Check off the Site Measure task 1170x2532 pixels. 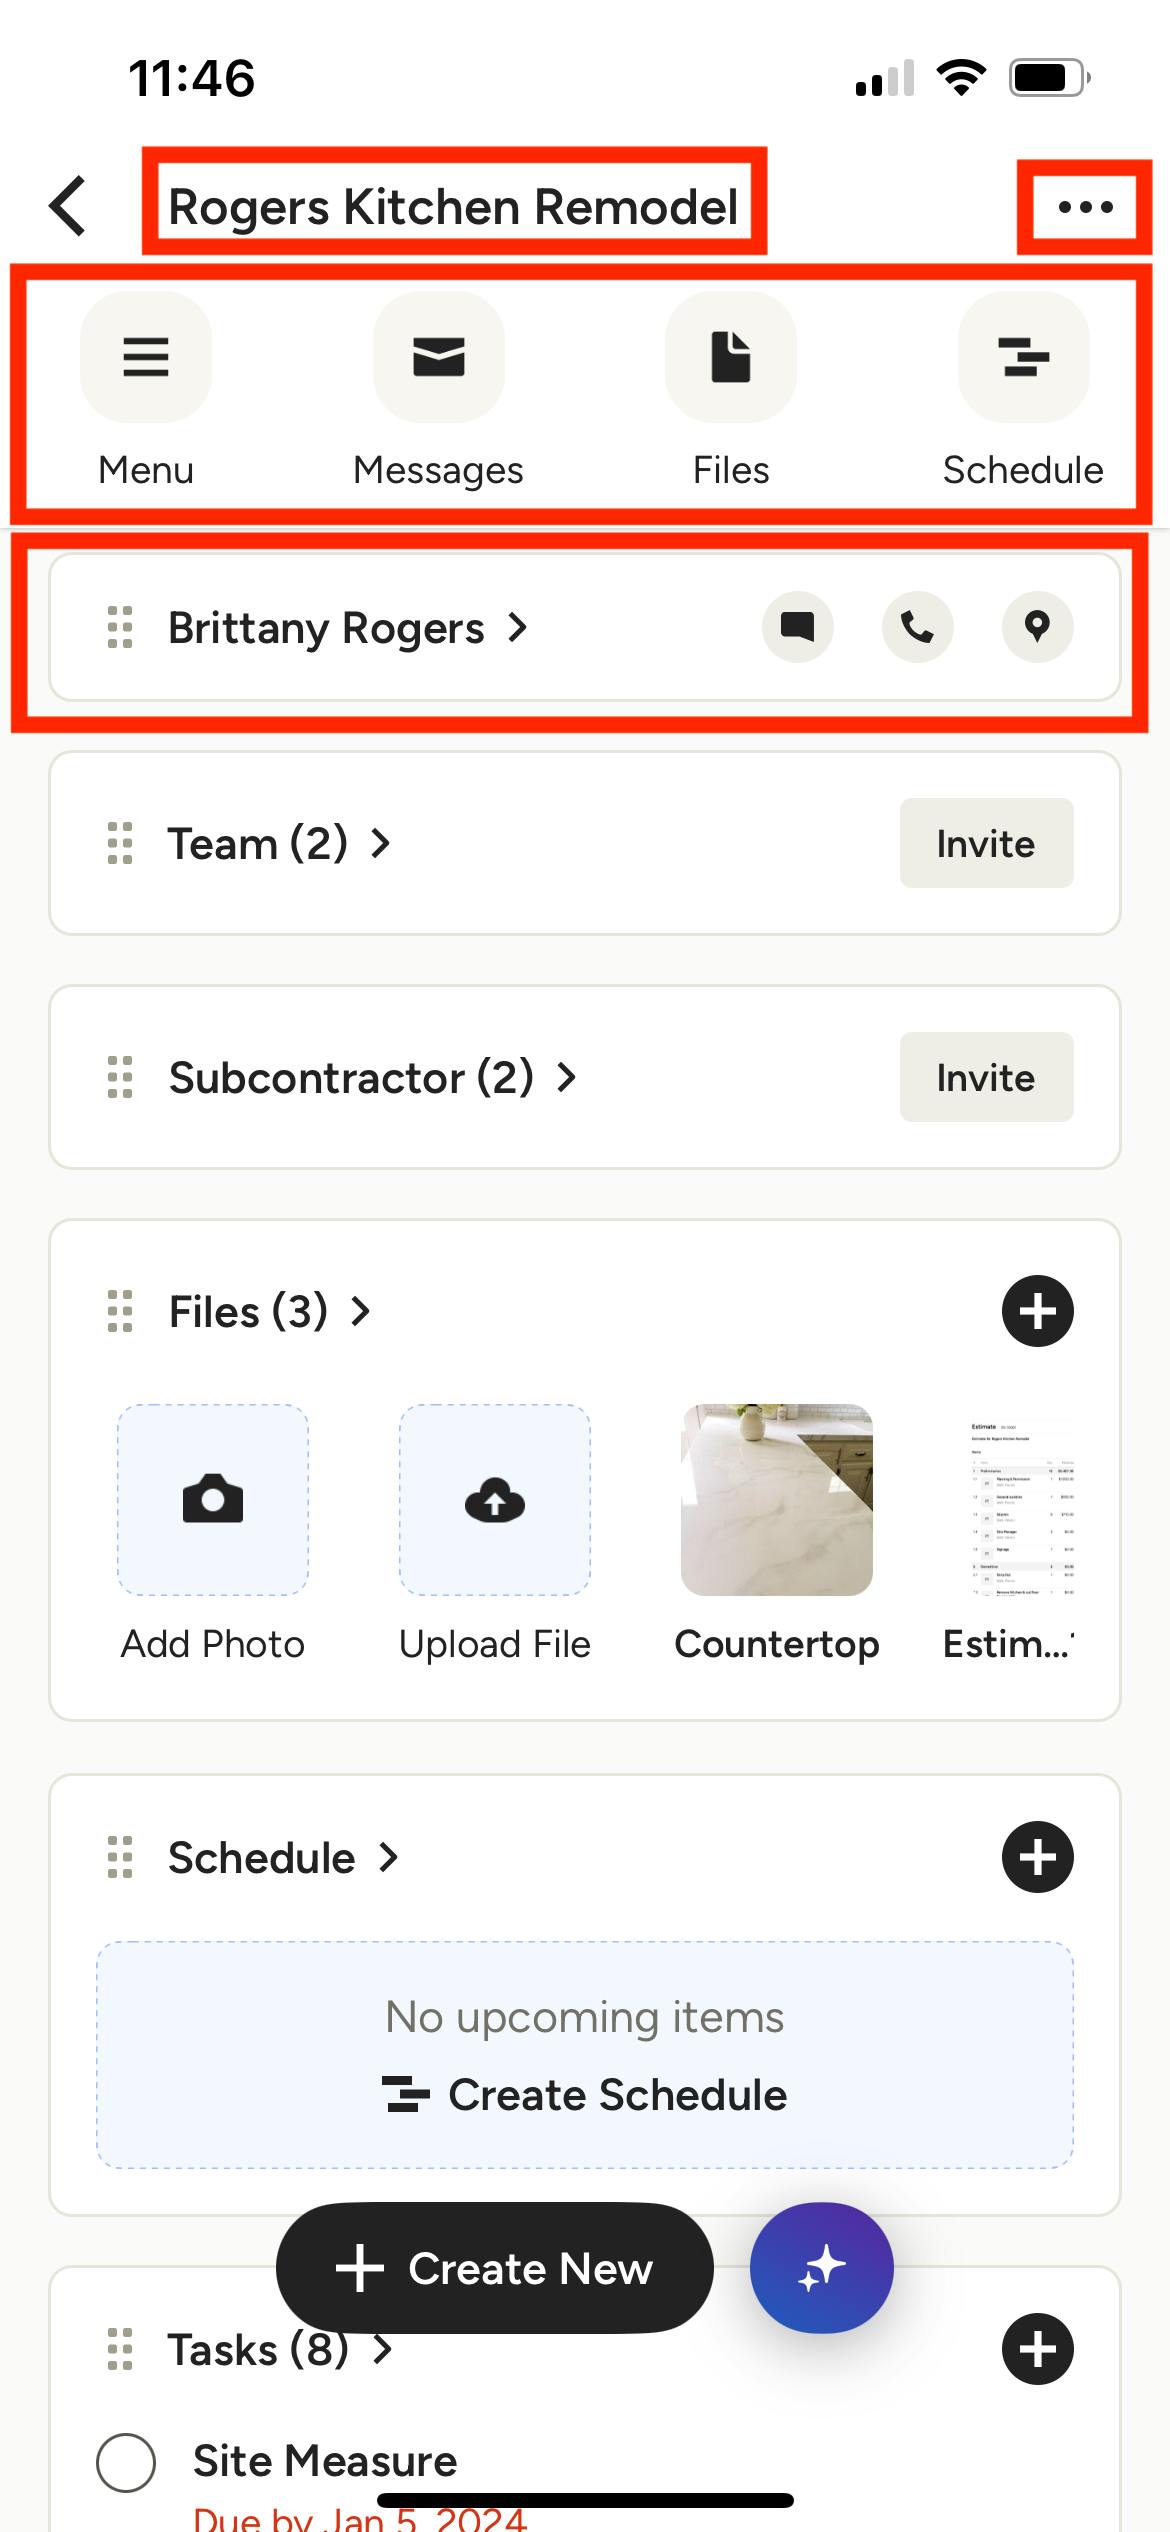click(126, 2462)
